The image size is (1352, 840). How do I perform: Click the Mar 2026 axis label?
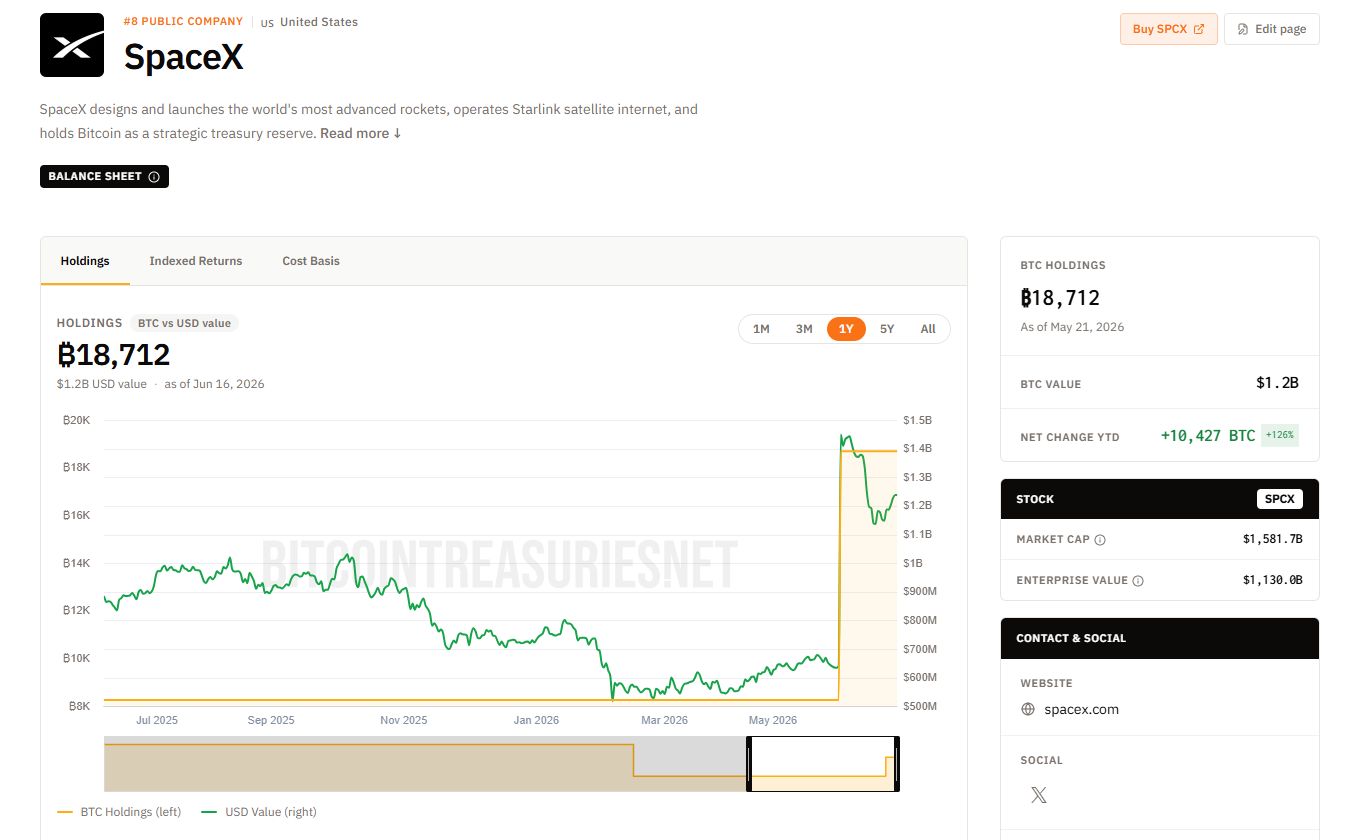665,720
